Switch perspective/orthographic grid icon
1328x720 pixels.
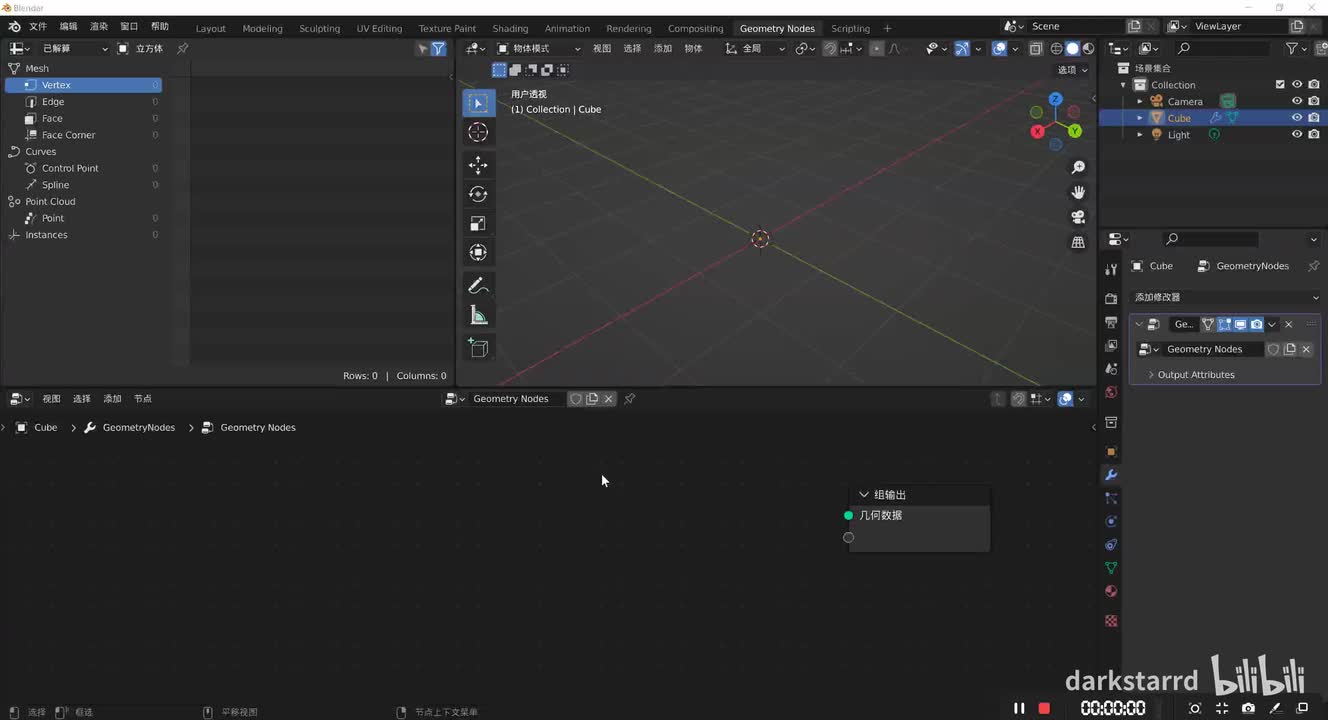(1078, 242)
